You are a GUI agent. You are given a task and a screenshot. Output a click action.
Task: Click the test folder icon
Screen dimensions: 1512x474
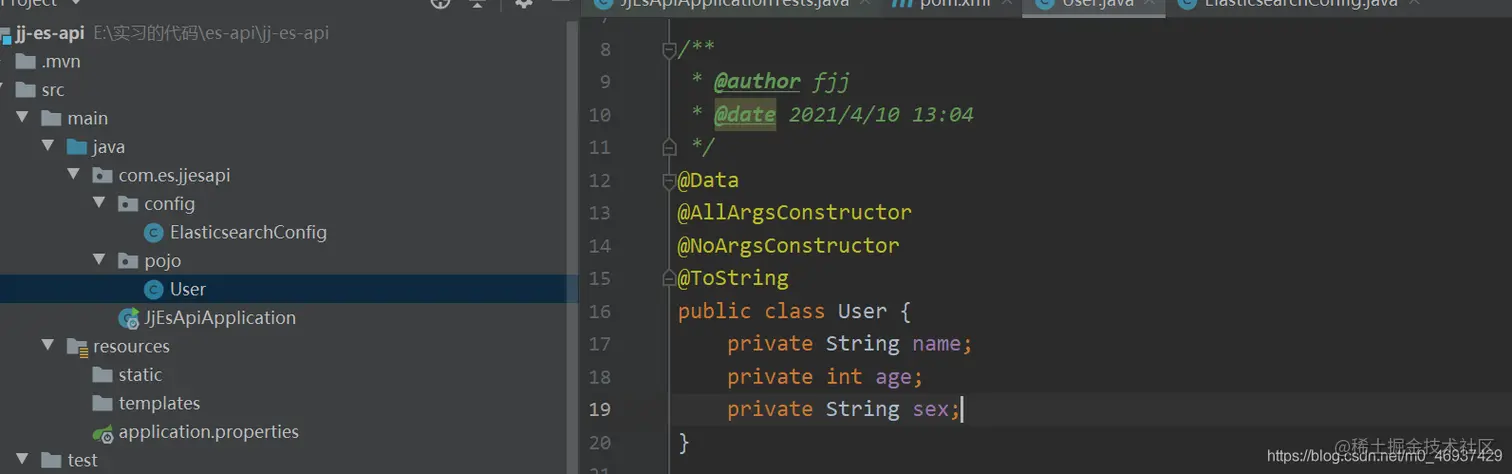52,460
